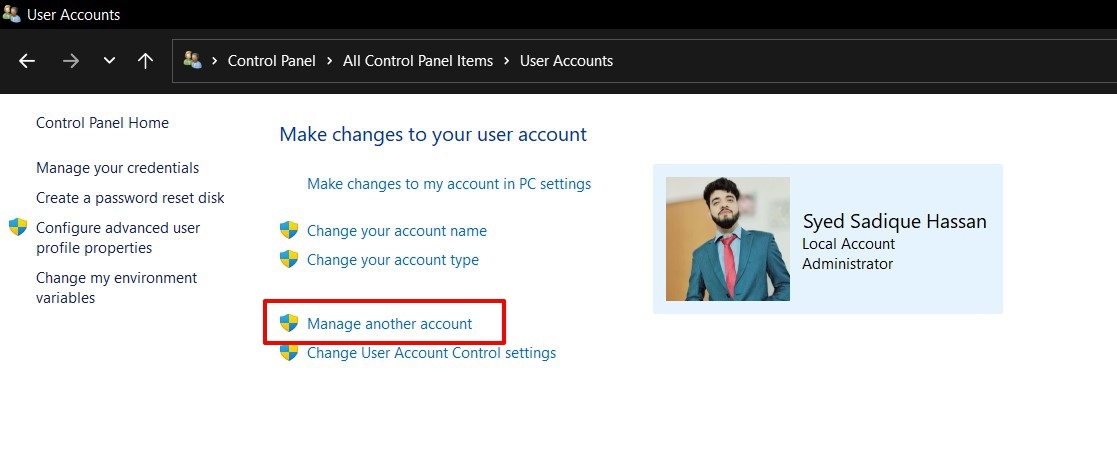
Task: Open Control Panel Home link
Action: [102, 123]
